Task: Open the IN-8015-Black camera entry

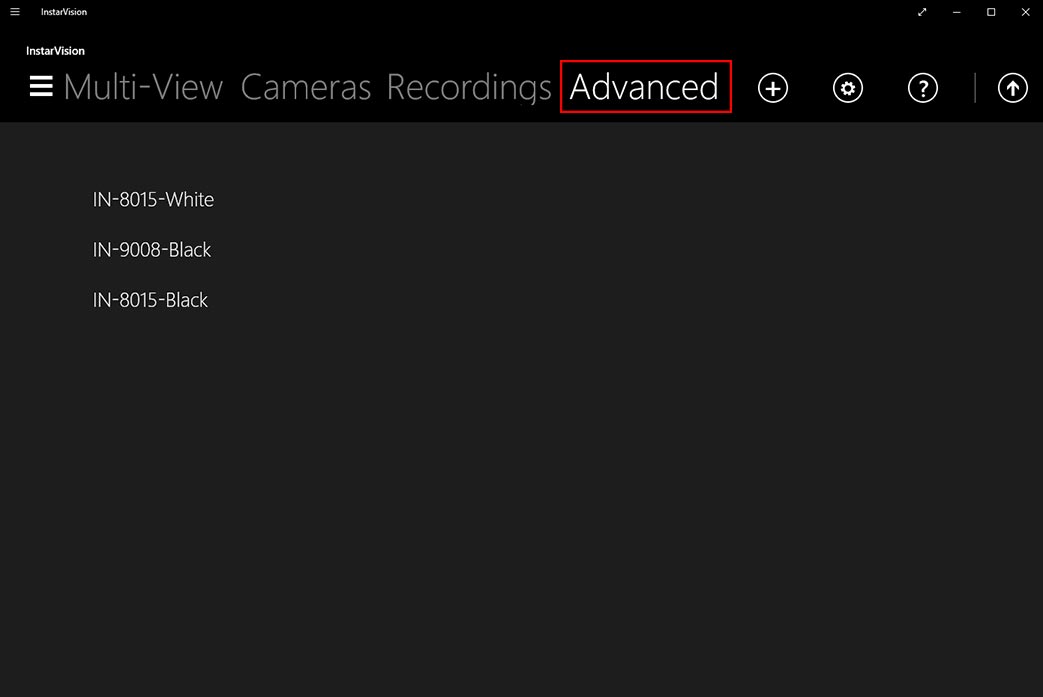Action: (150, 299)
